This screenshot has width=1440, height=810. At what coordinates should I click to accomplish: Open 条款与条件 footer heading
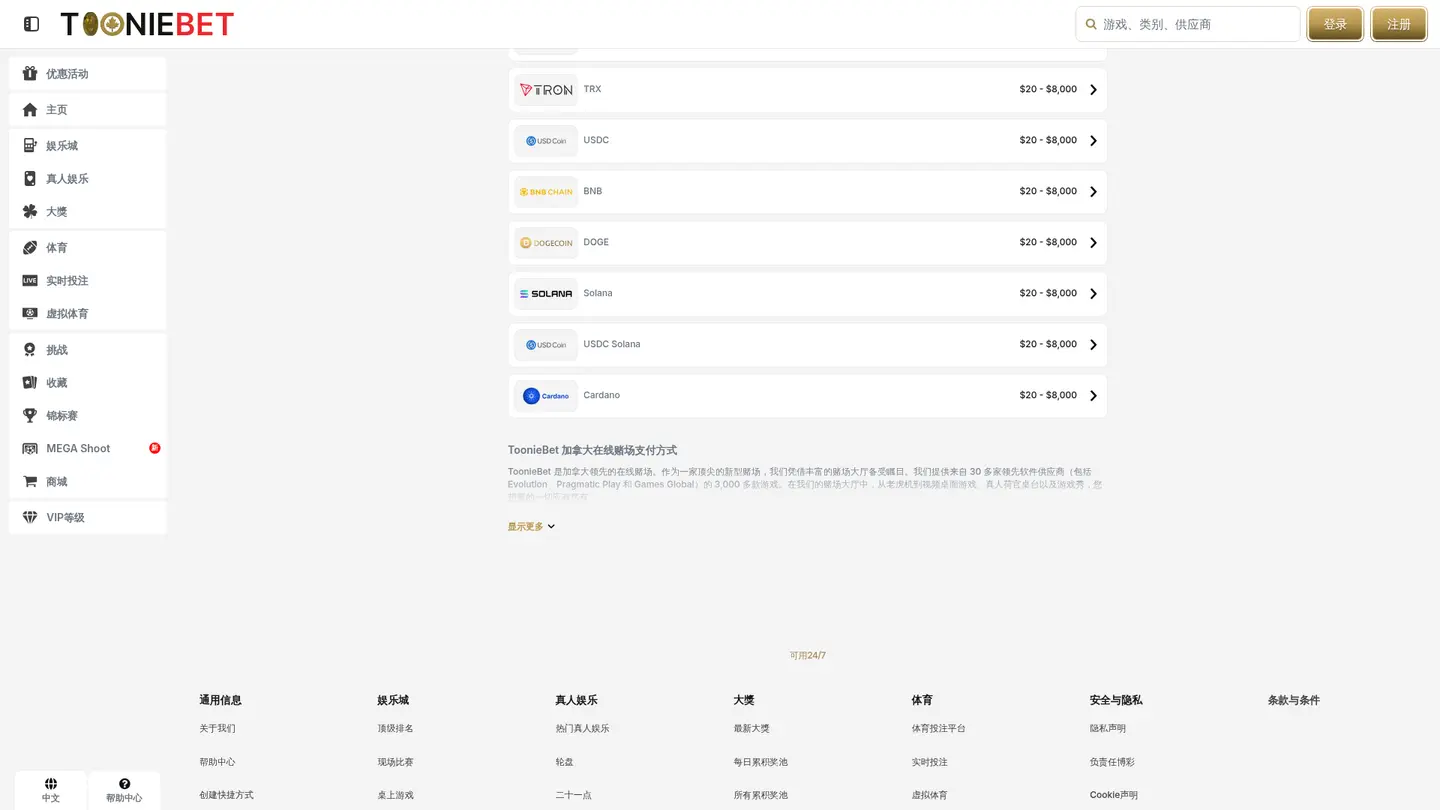tap(1294, 700)
